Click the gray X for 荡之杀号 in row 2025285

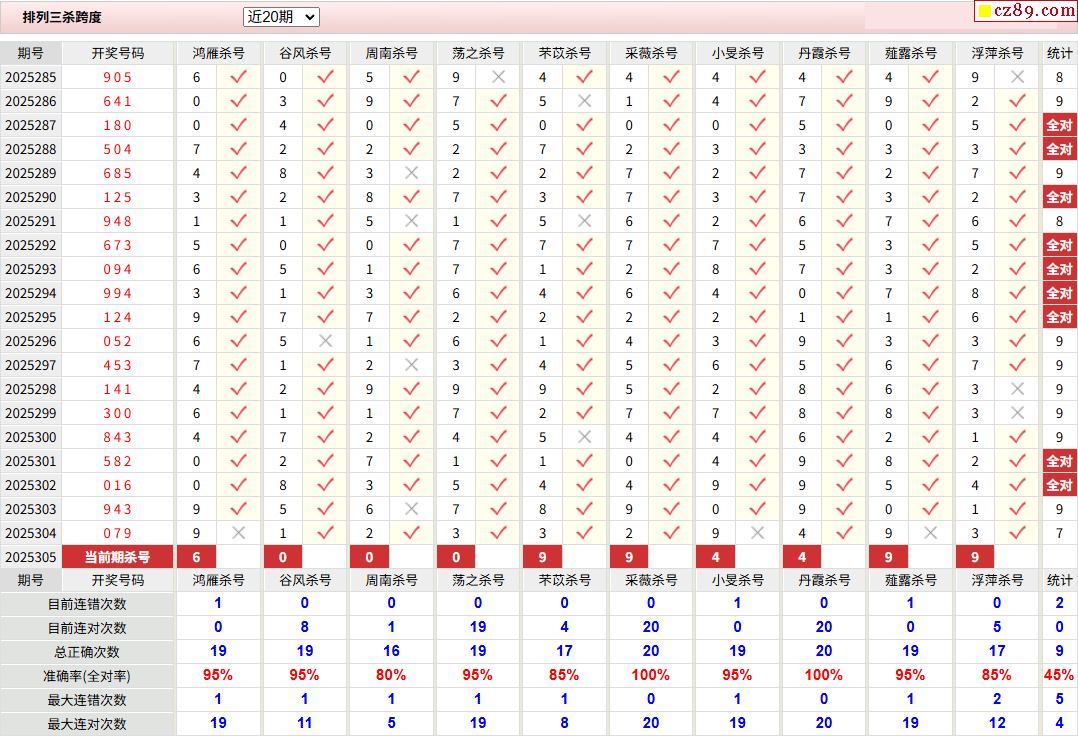(x=498, y=77)
